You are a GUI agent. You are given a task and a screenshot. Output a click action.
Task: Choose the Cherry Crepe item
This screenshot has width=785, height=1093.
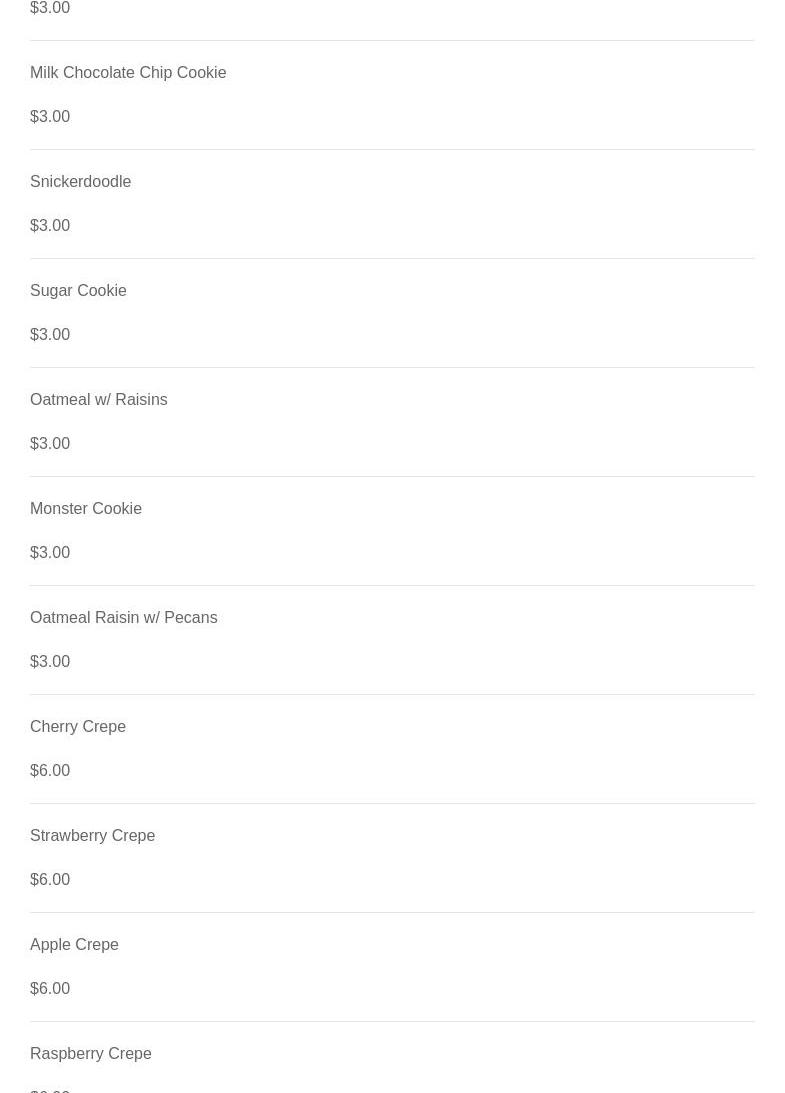click(x=78, y=727)
